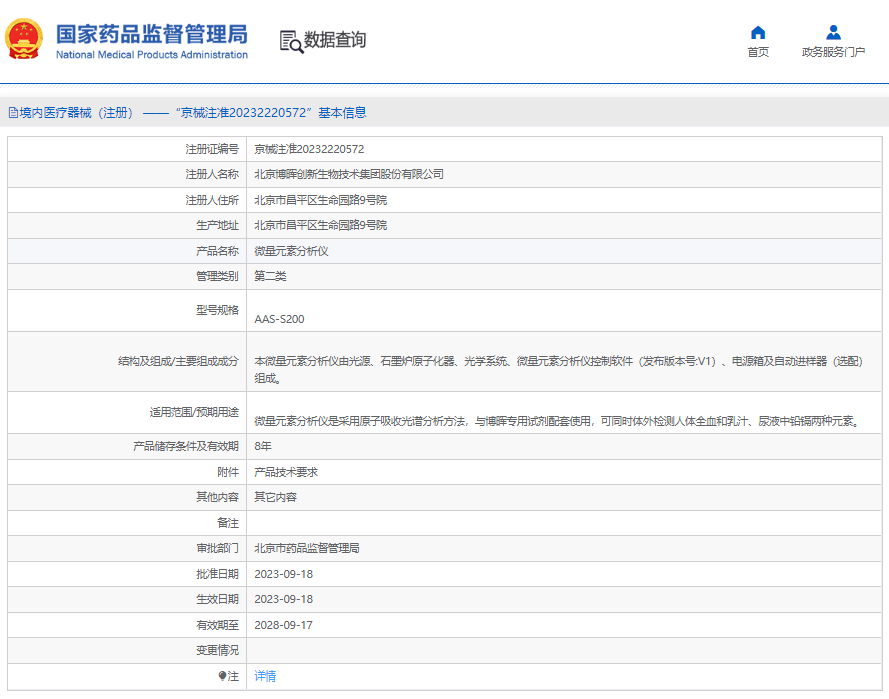Click the 数据查询 label
Image resolution: width=889 pixels, height=699 pixels.
click(x=335, y=40)
